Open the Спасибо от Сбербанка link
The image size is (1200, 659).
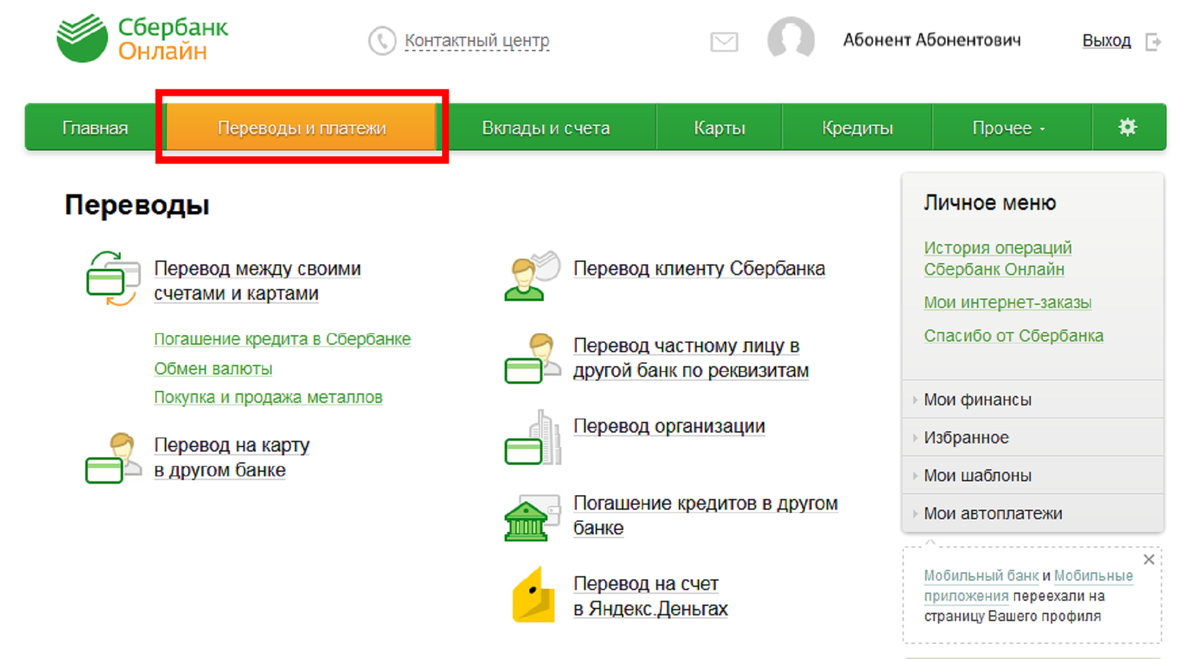[x=1013, y=336]
